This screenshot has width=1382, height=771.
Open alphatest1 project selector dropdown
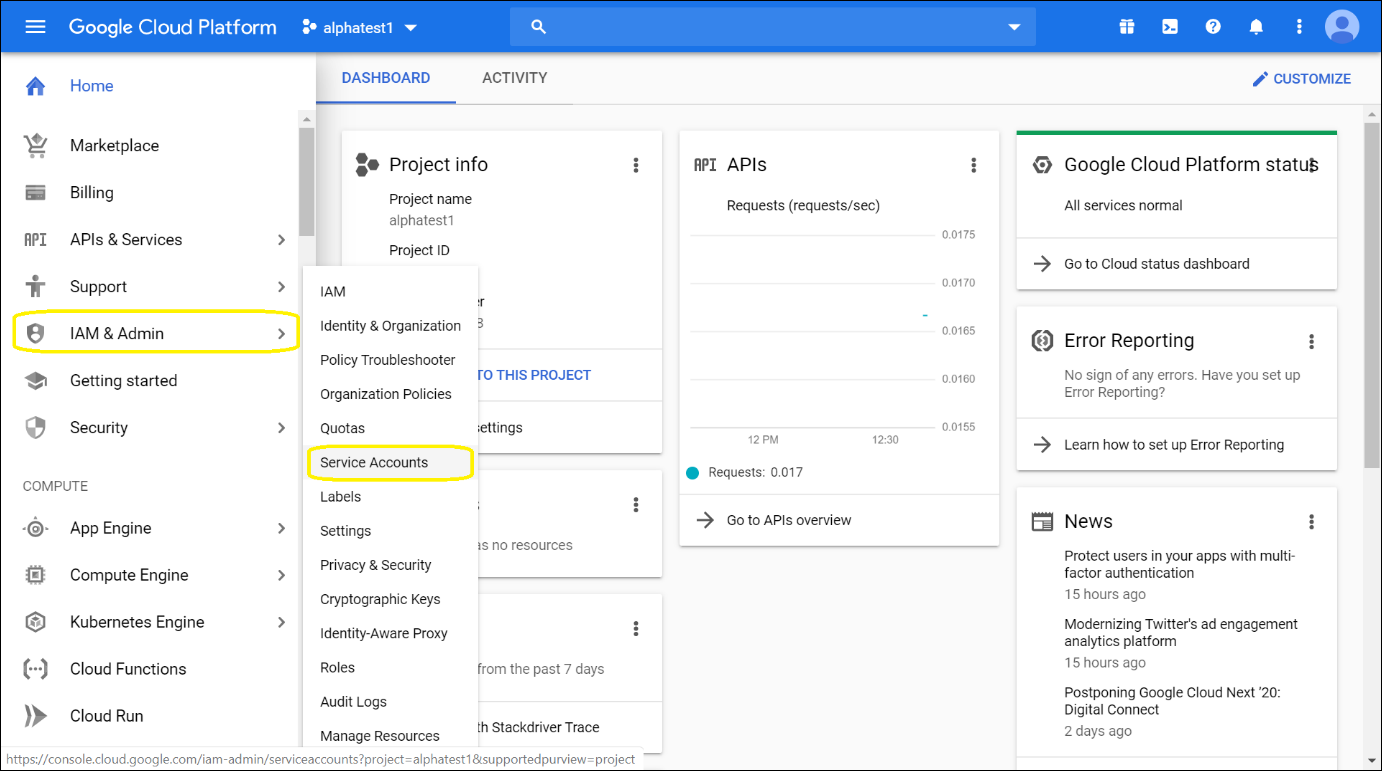(360, 28)
